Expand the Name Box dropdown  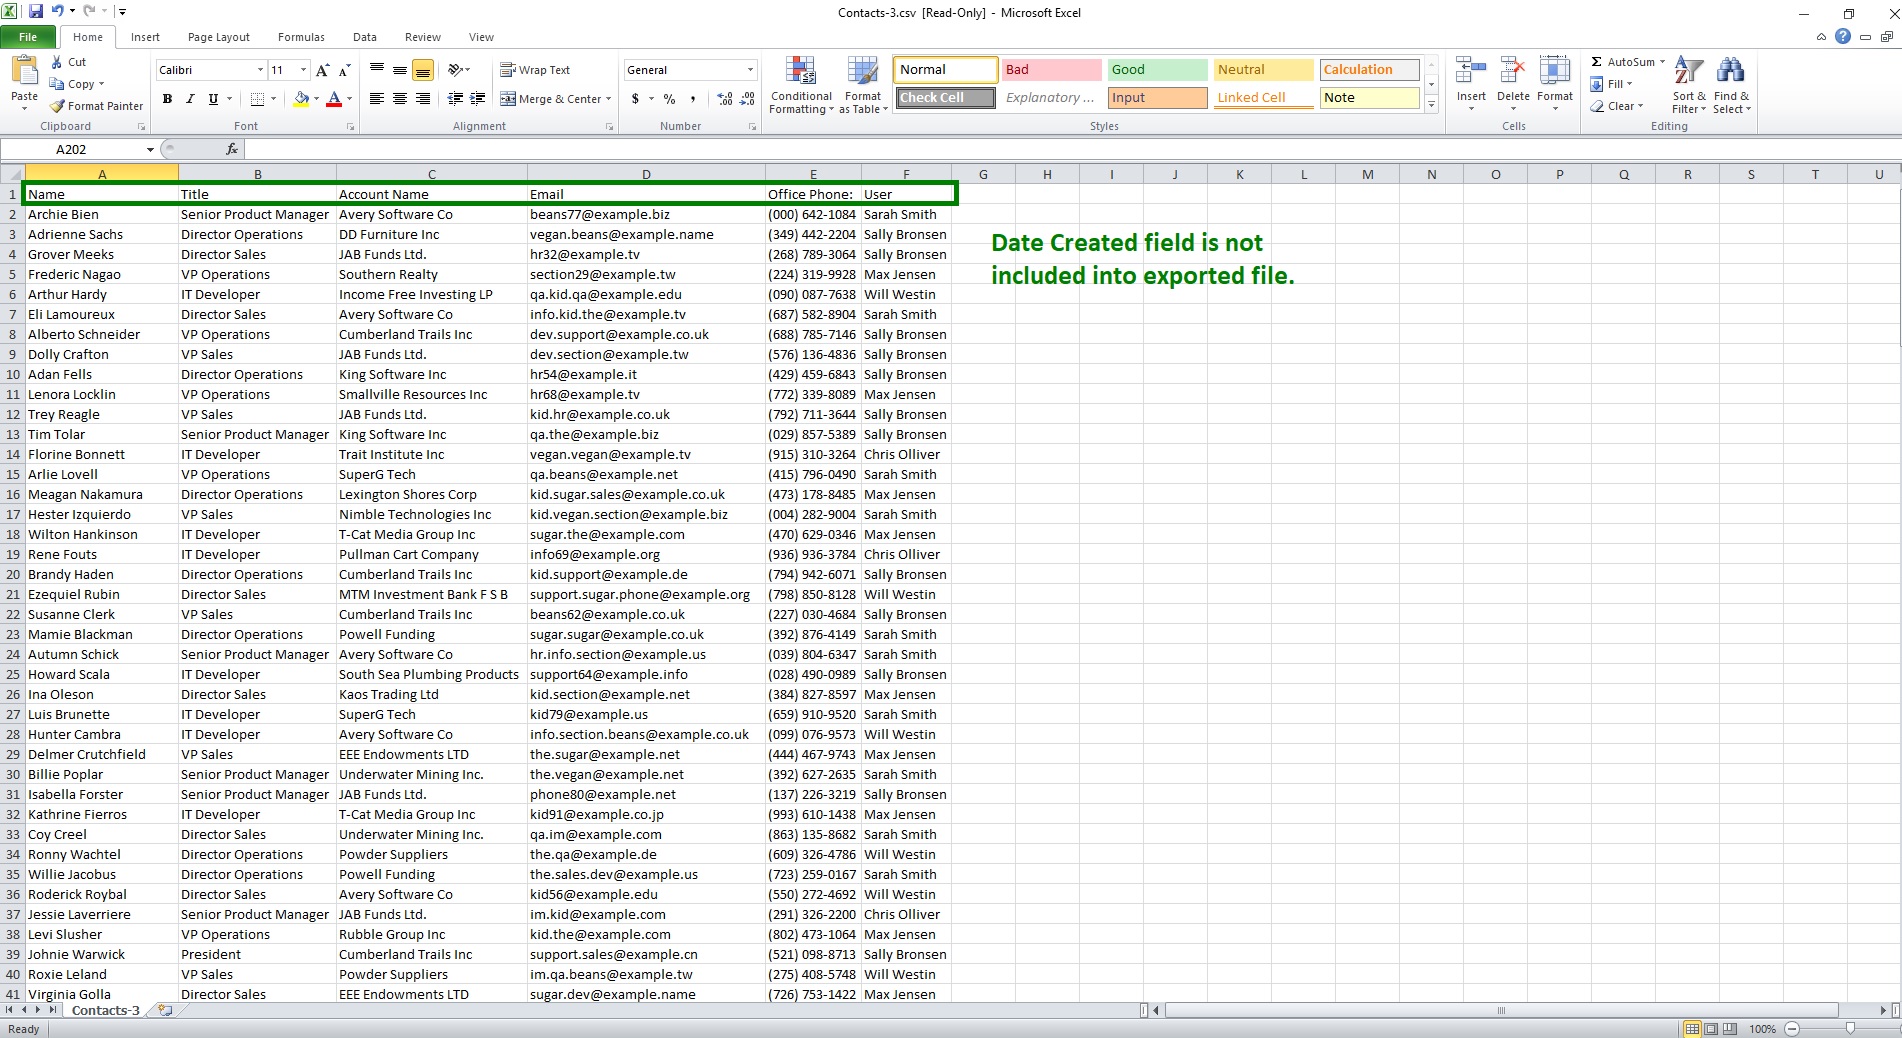click(x=150, y=149)
